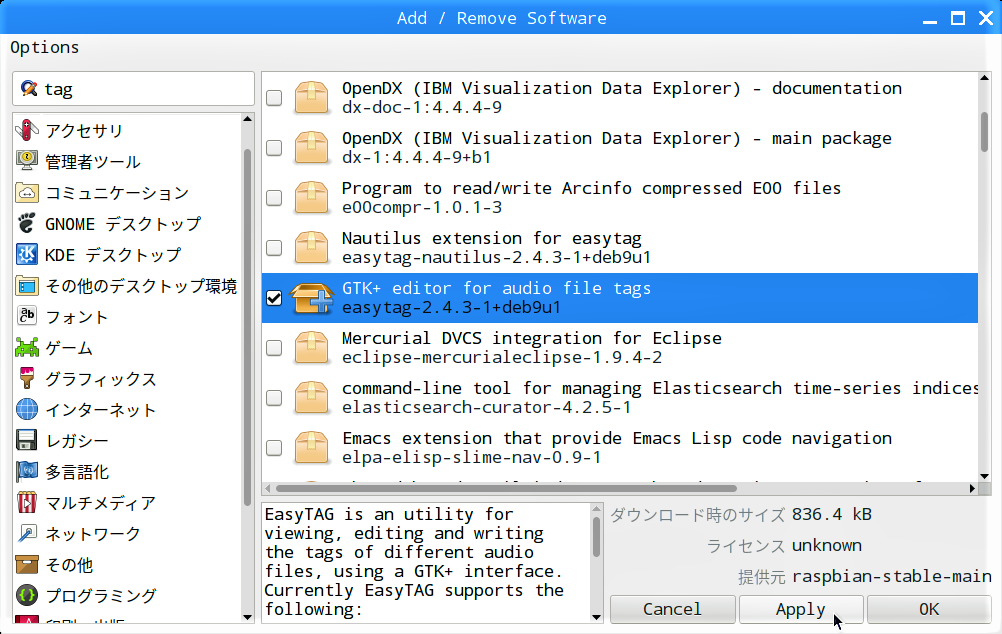Click the '836.4 kB' download size value
The width and height of the screenshot is (1002, 634).
click(x=831, y=514)
